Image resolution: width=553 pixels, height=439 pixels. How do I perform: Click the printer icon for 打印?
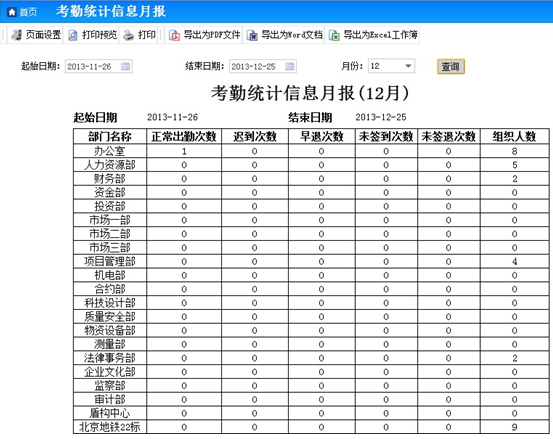coord(128,35)
